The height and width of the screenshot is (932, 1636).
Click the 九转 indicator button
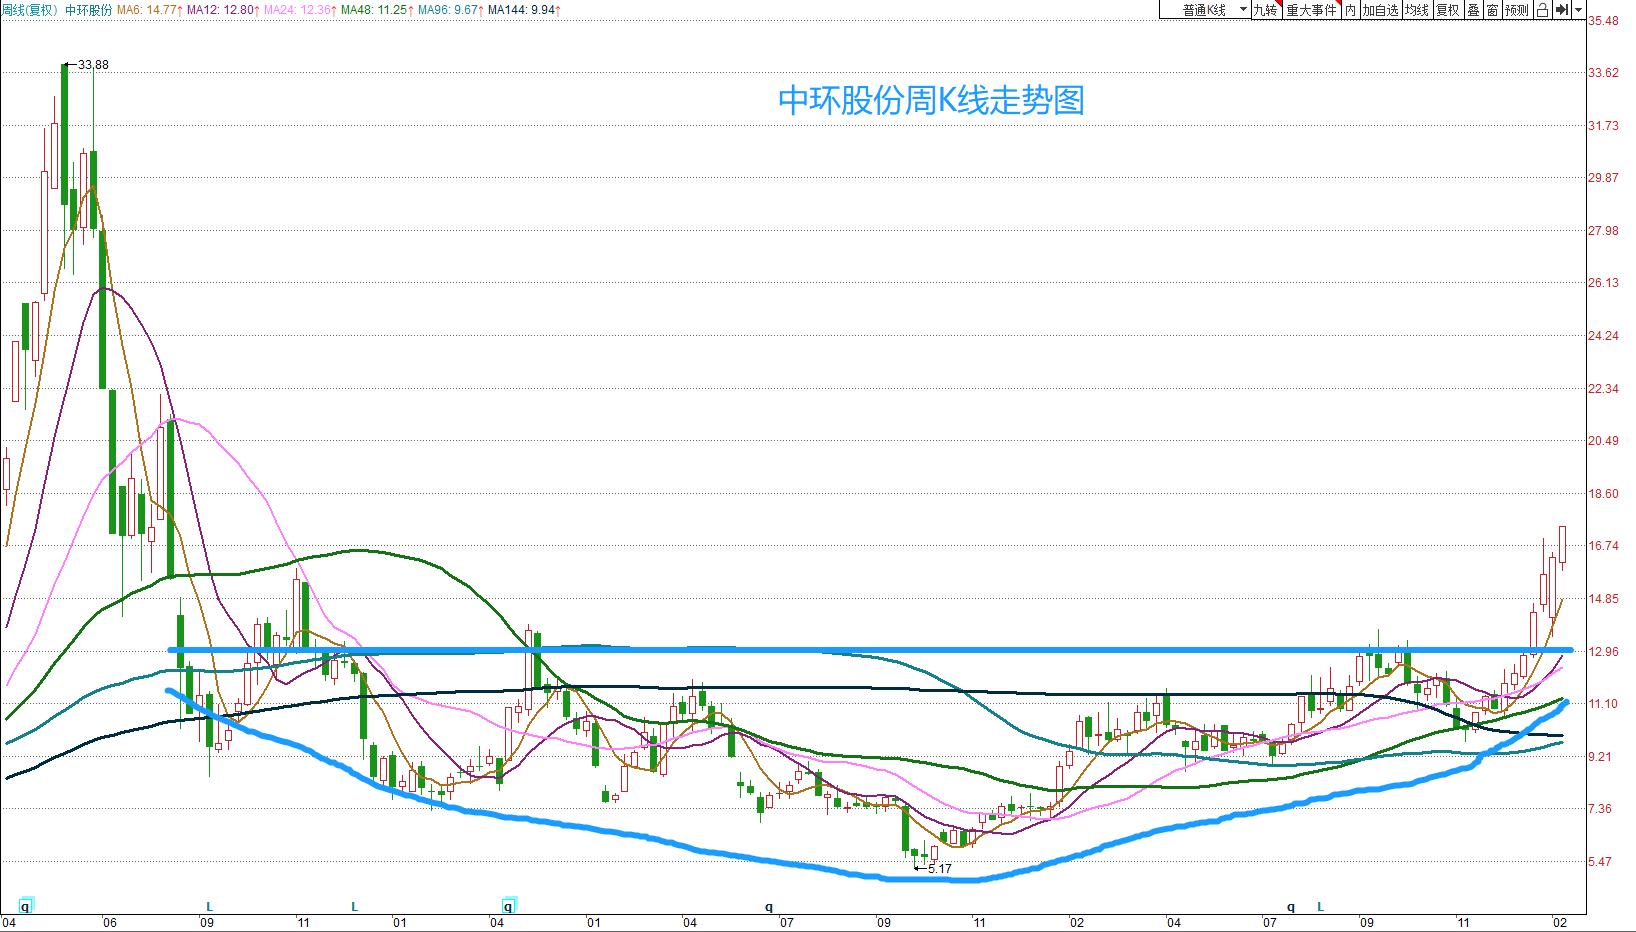(x=1266, y=10)
